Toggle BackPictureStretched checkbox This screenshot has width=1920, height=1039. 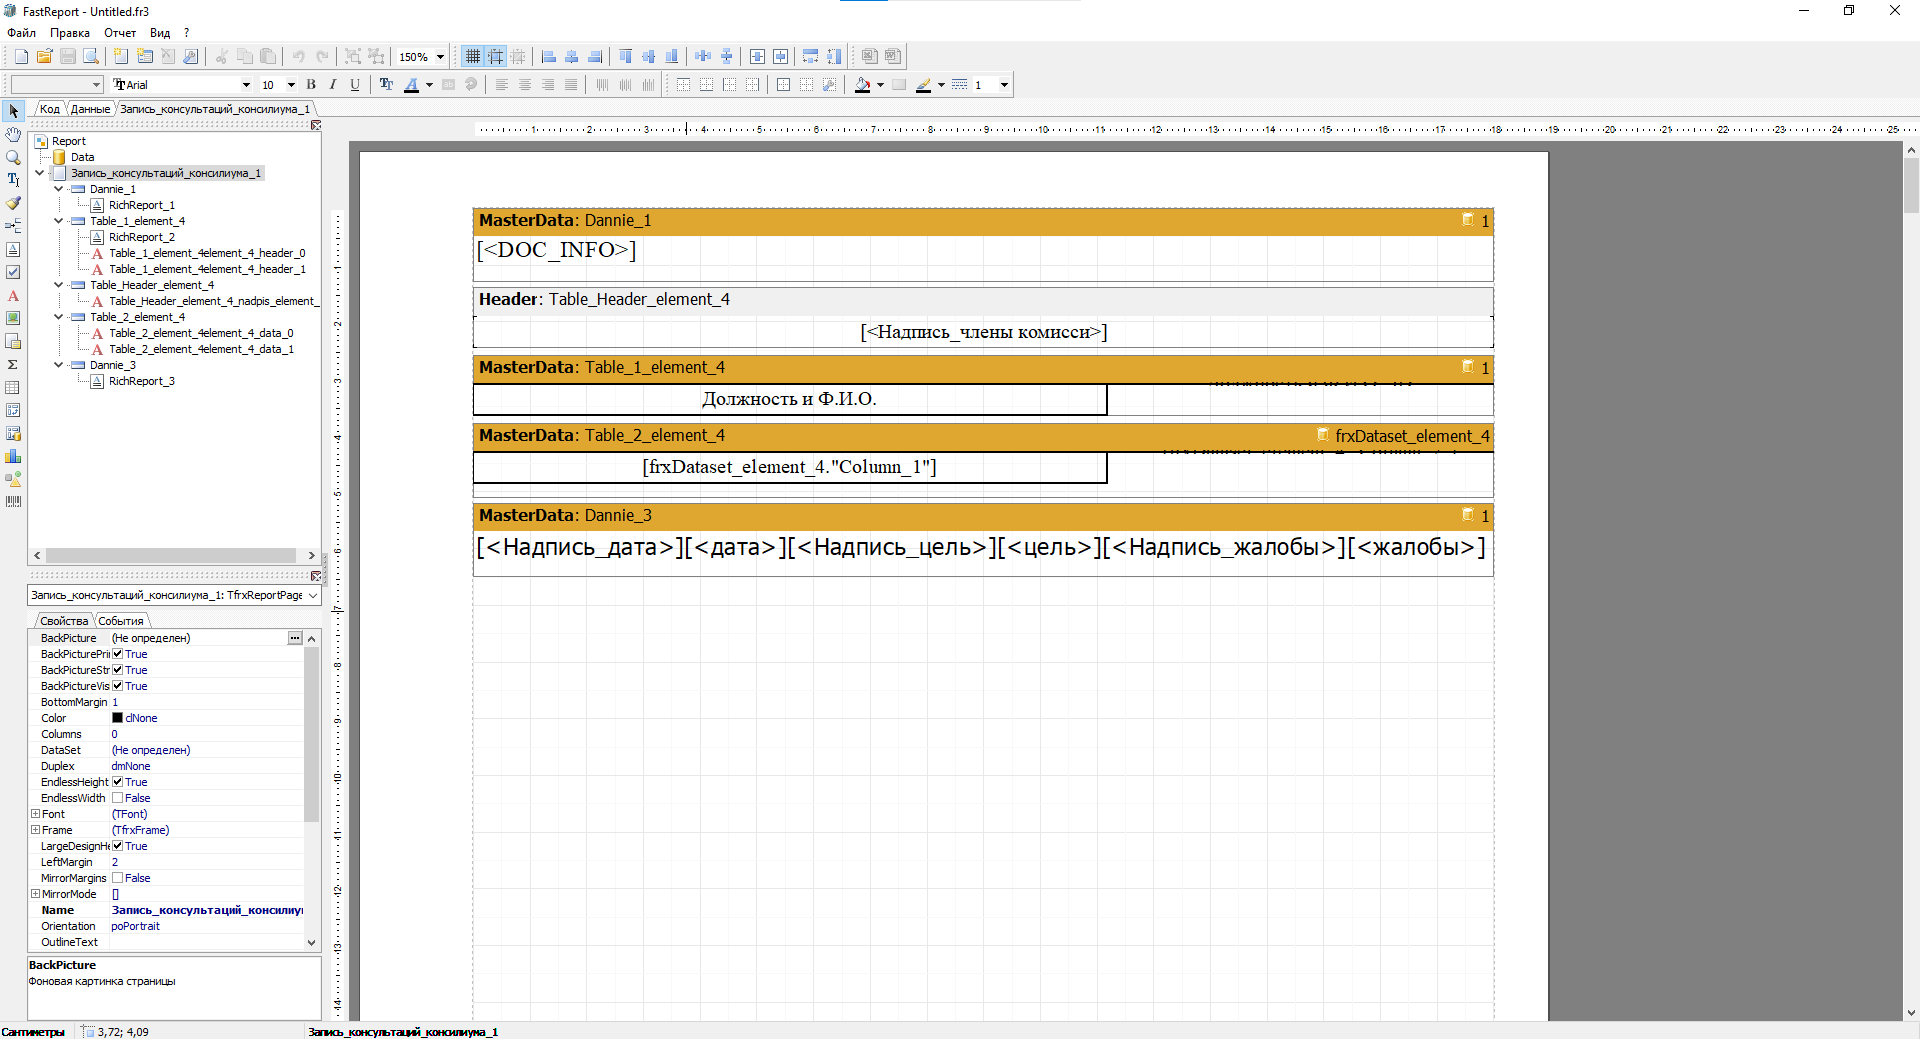117,670
